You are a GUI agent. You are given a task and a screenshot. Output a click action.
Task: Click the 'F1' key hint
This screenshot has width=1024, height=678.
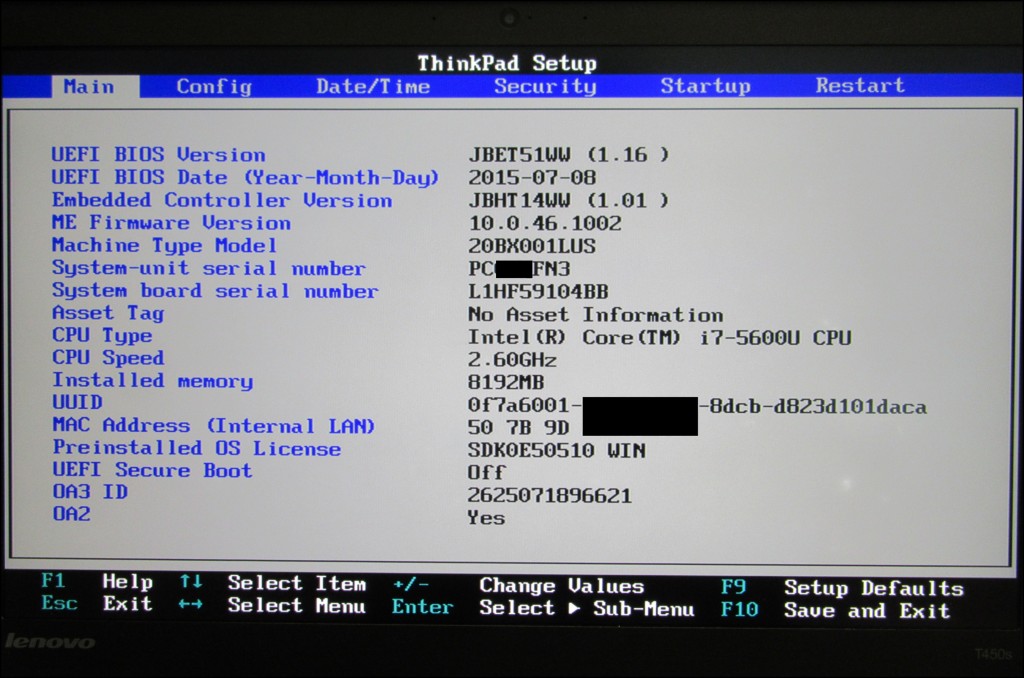pyautogui.click(x=53, y=580)
